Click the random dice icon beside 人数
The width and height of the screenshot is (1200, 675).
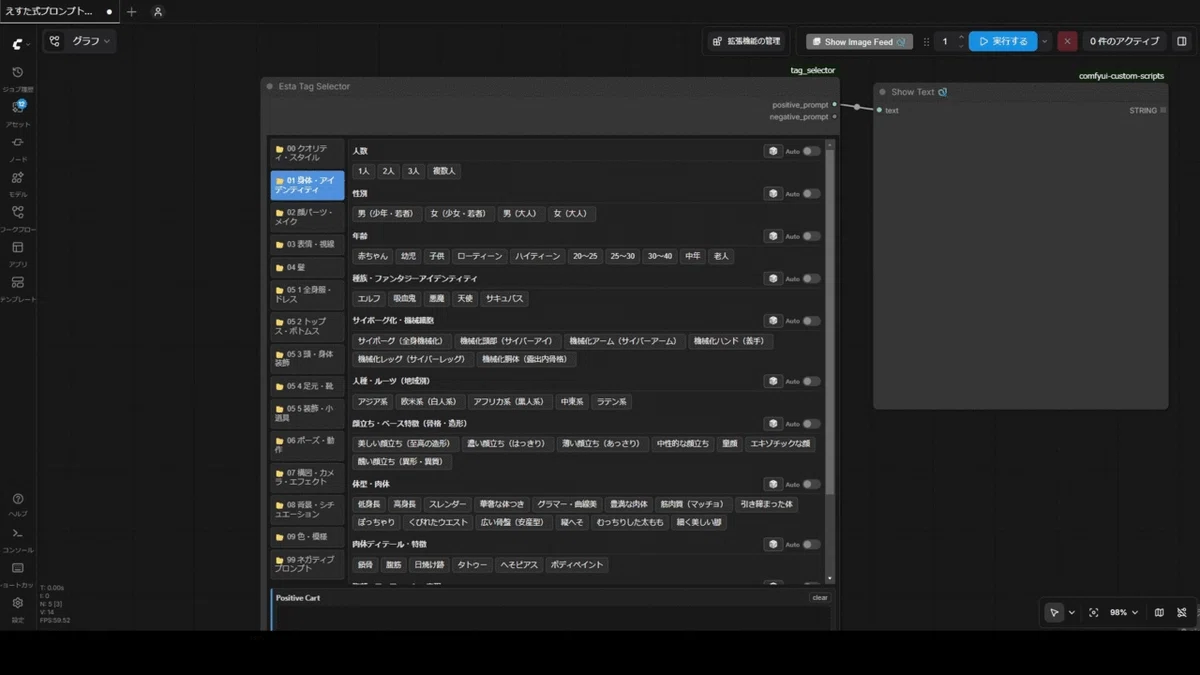772,151
